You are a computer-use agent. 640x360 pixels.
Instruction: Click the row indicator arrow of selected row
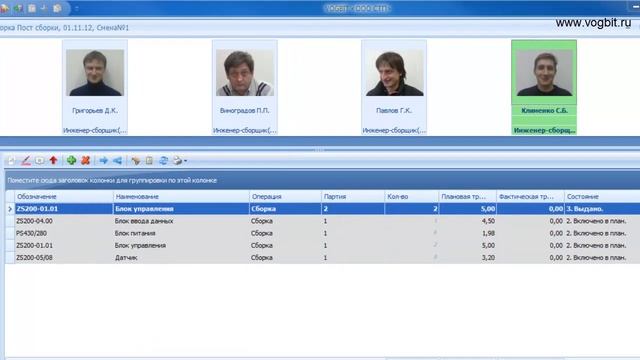(x=10, y=209)
